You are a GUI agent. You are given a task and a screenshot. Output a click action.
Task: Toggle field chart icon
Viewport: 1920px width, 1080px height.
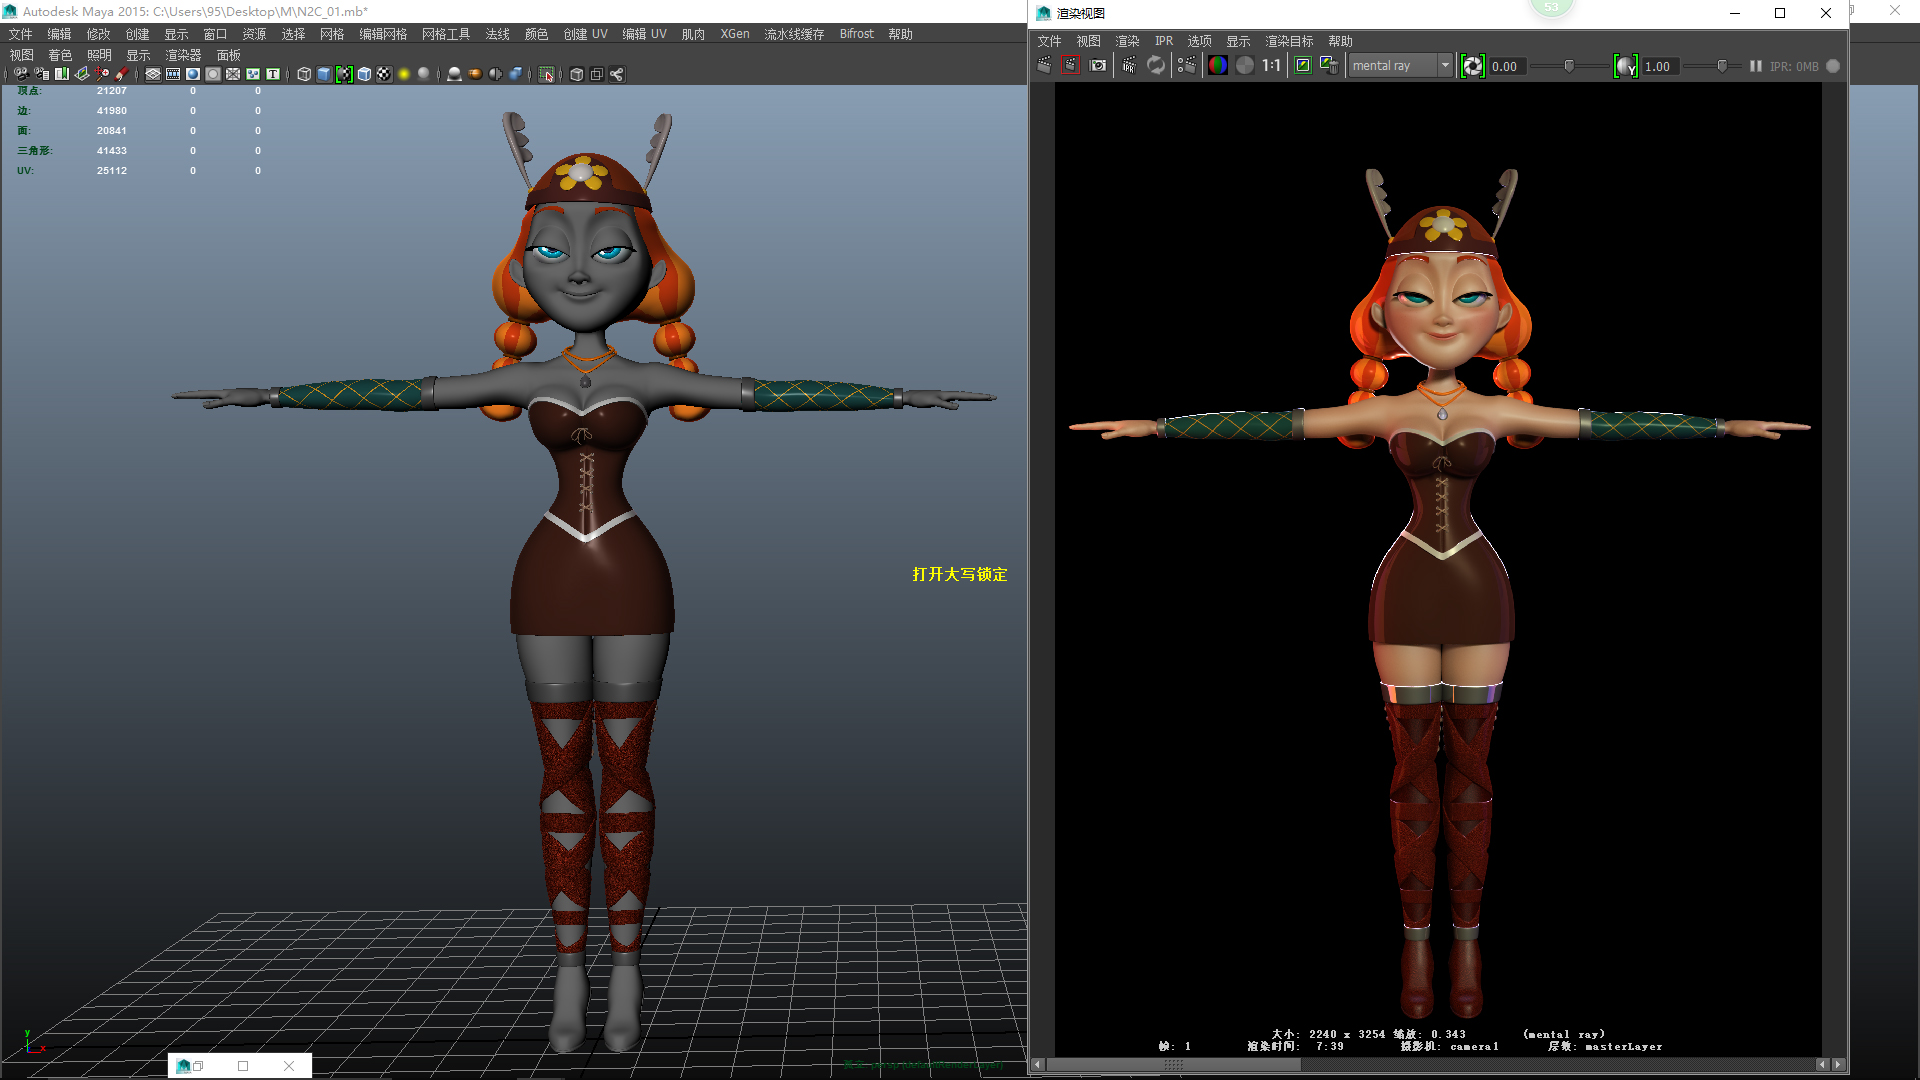233,74
